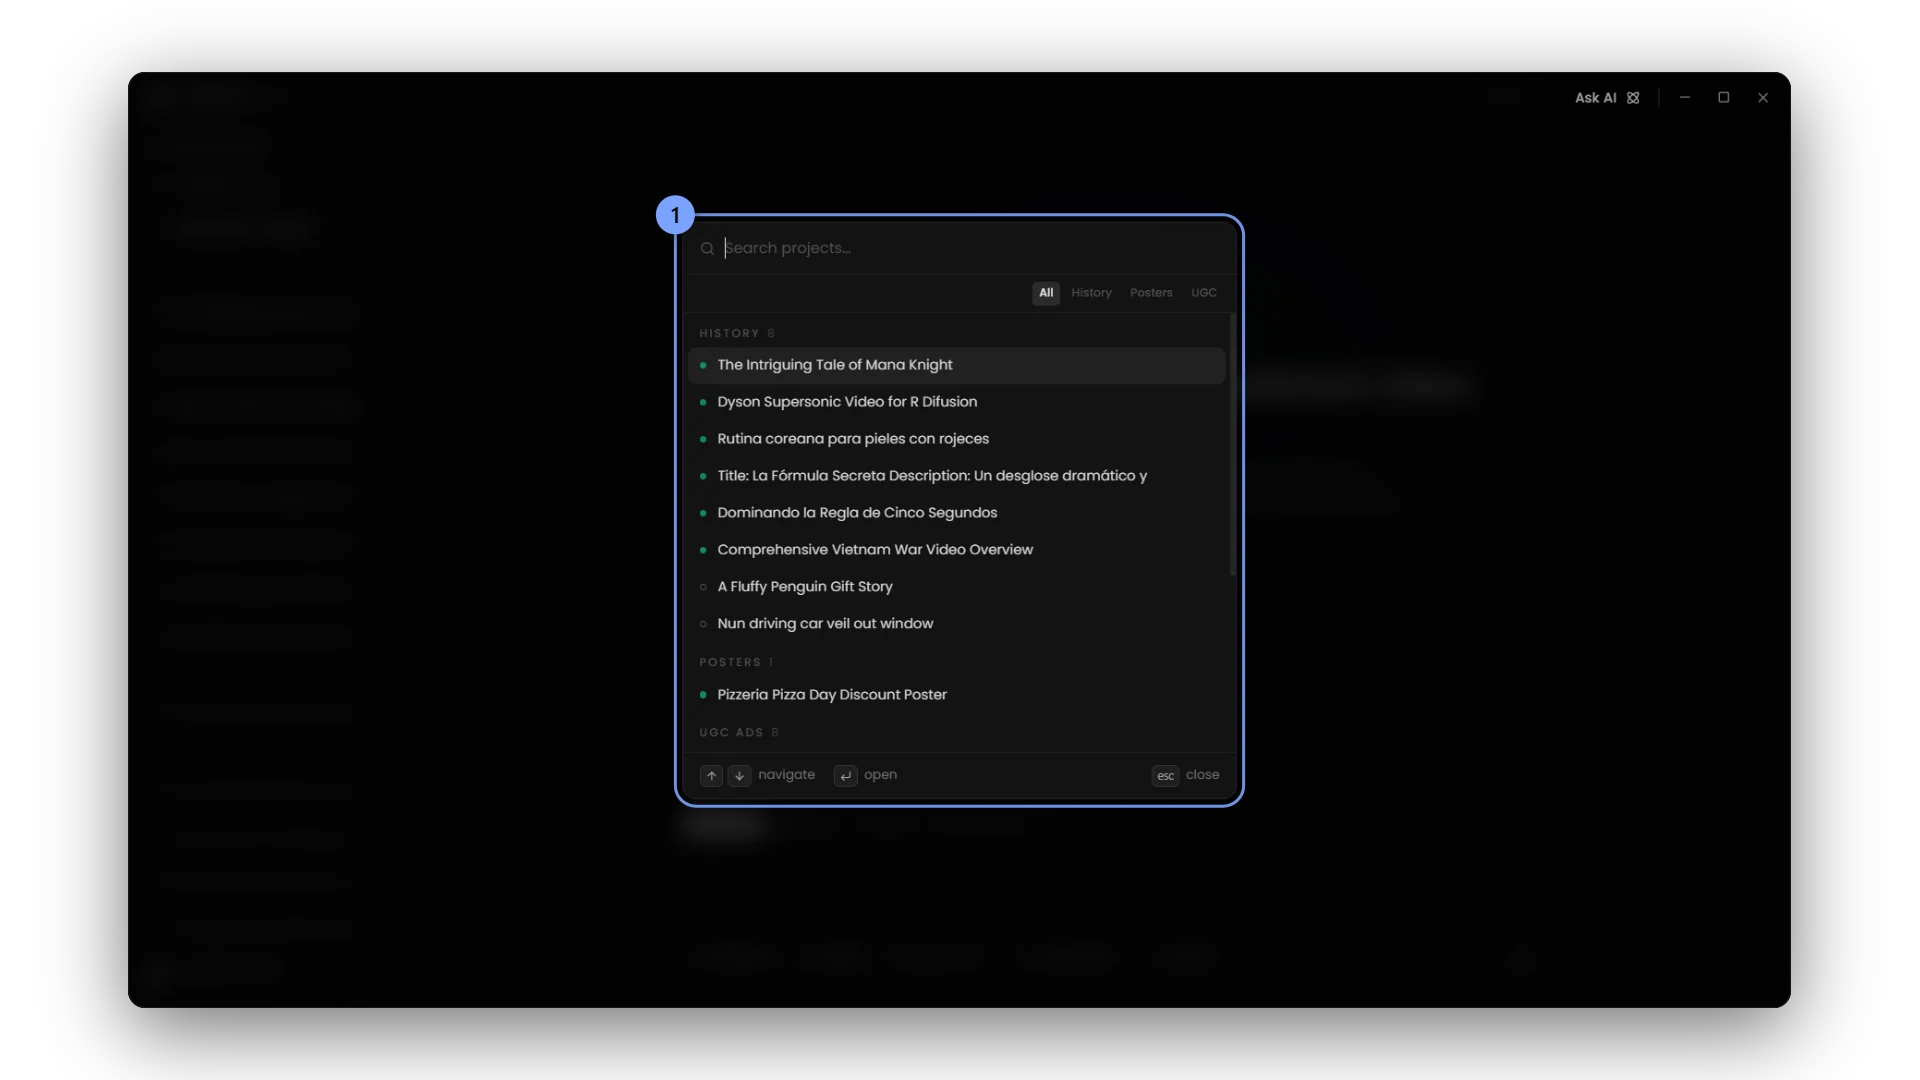Minimize the application window
This screenshot has height=1080, width=1920.
(x=1685, y=98)
